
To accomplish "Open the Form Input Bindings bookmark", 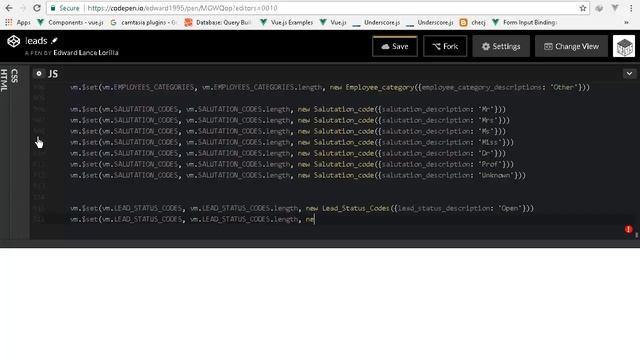I will click(x=524, y=22).
